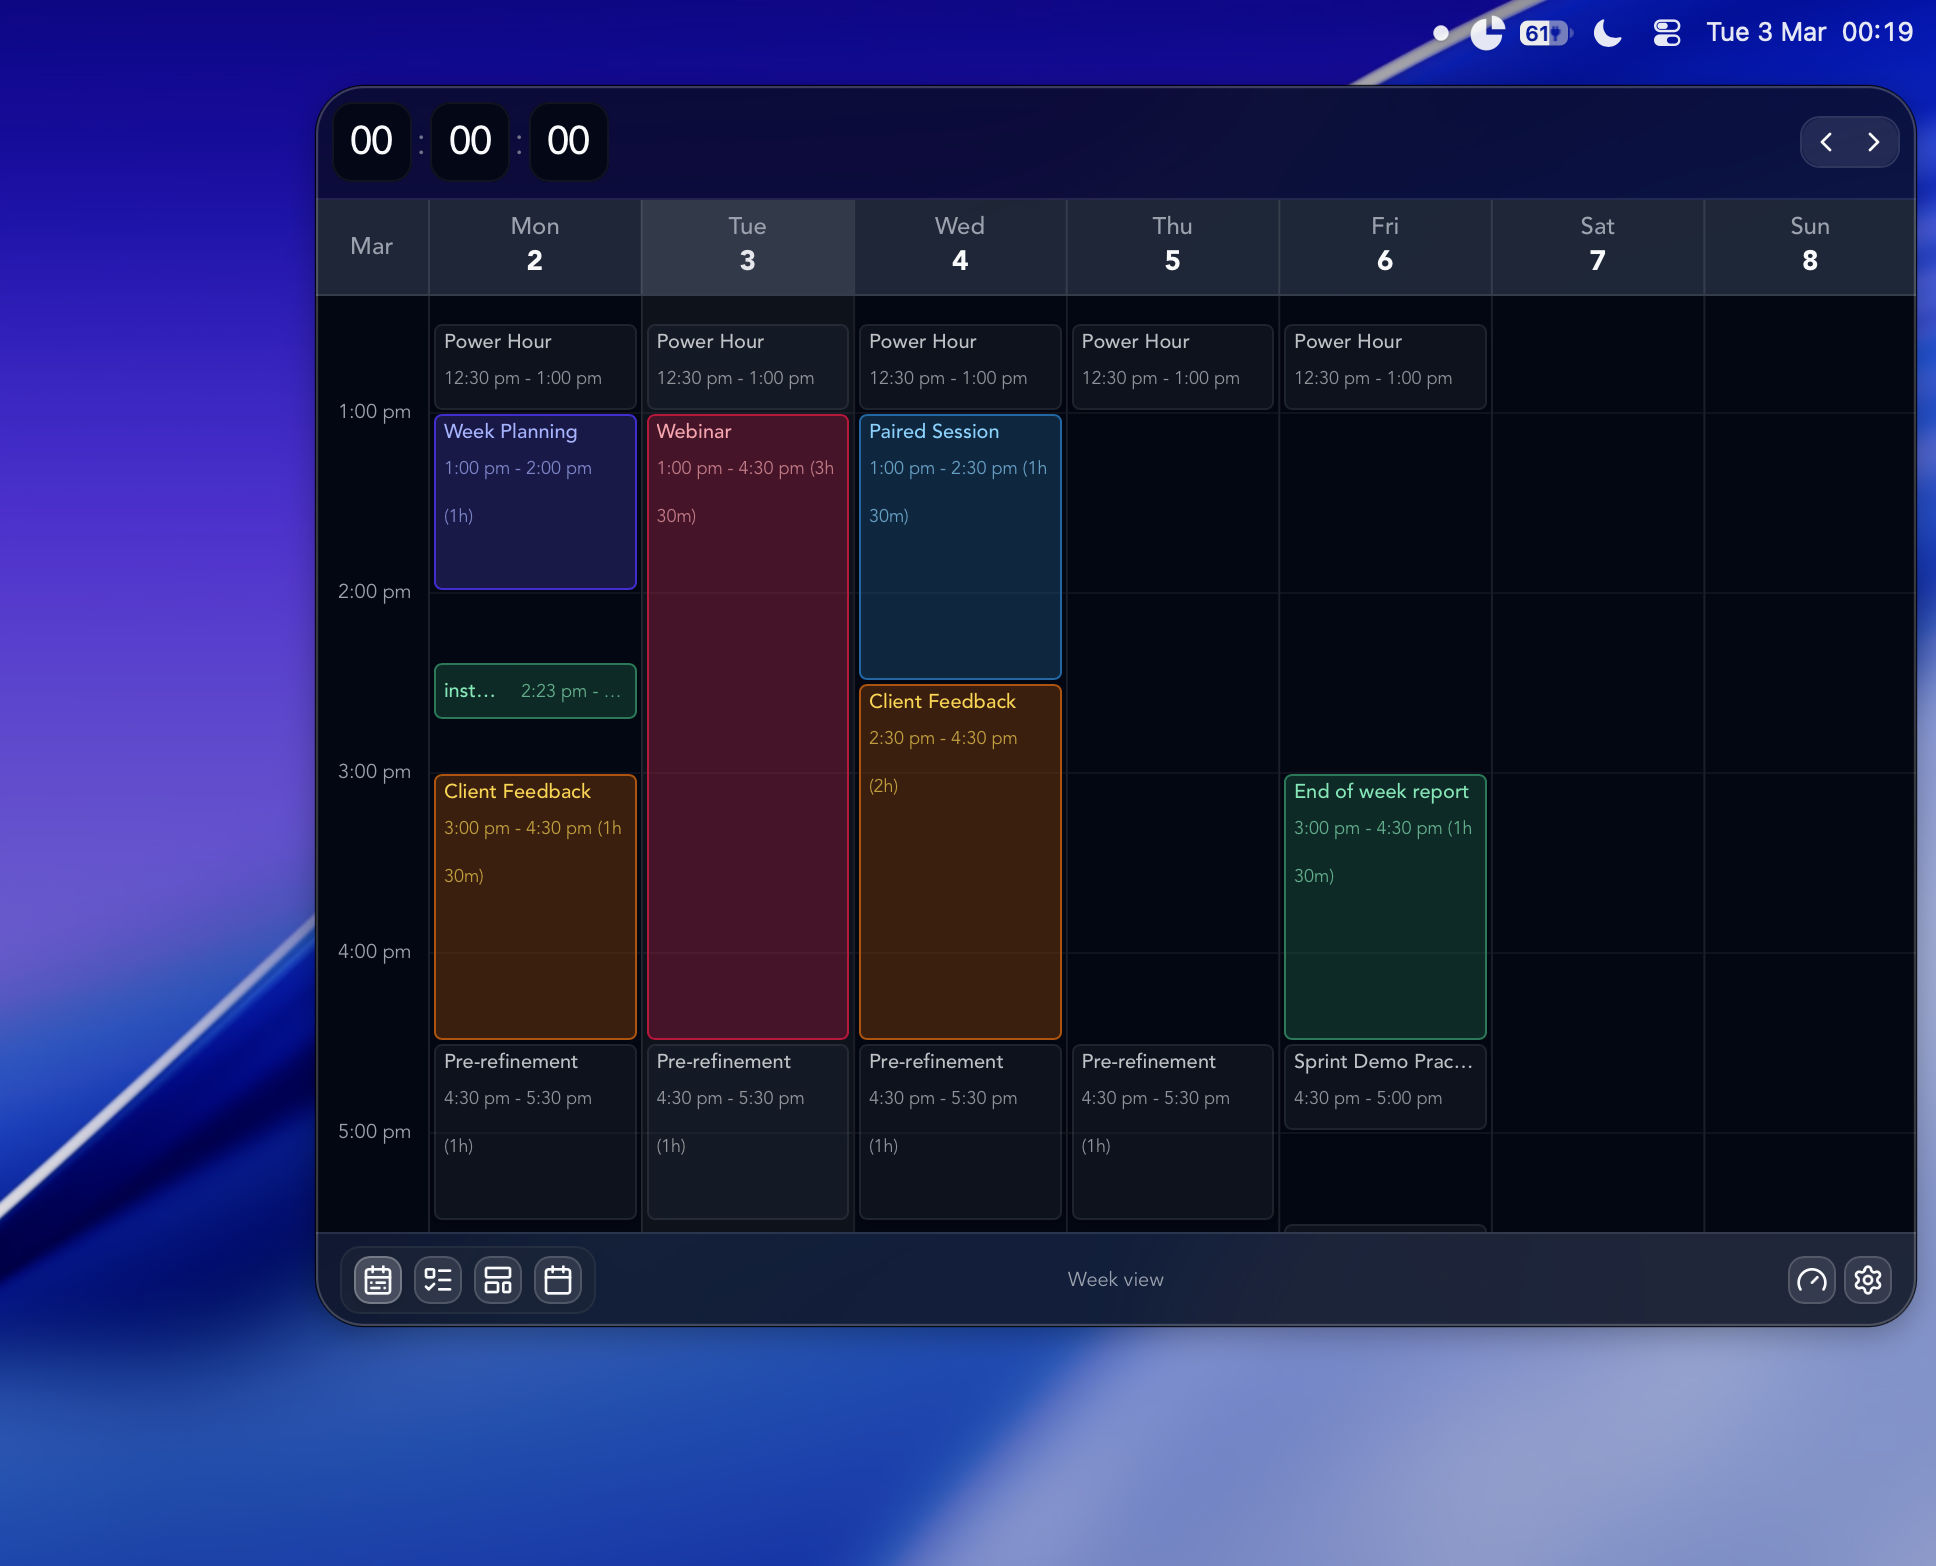This screenshot has height=1566, width=1936.
Task: Open the dashboard layout view
Action: tap(498, 1280)
